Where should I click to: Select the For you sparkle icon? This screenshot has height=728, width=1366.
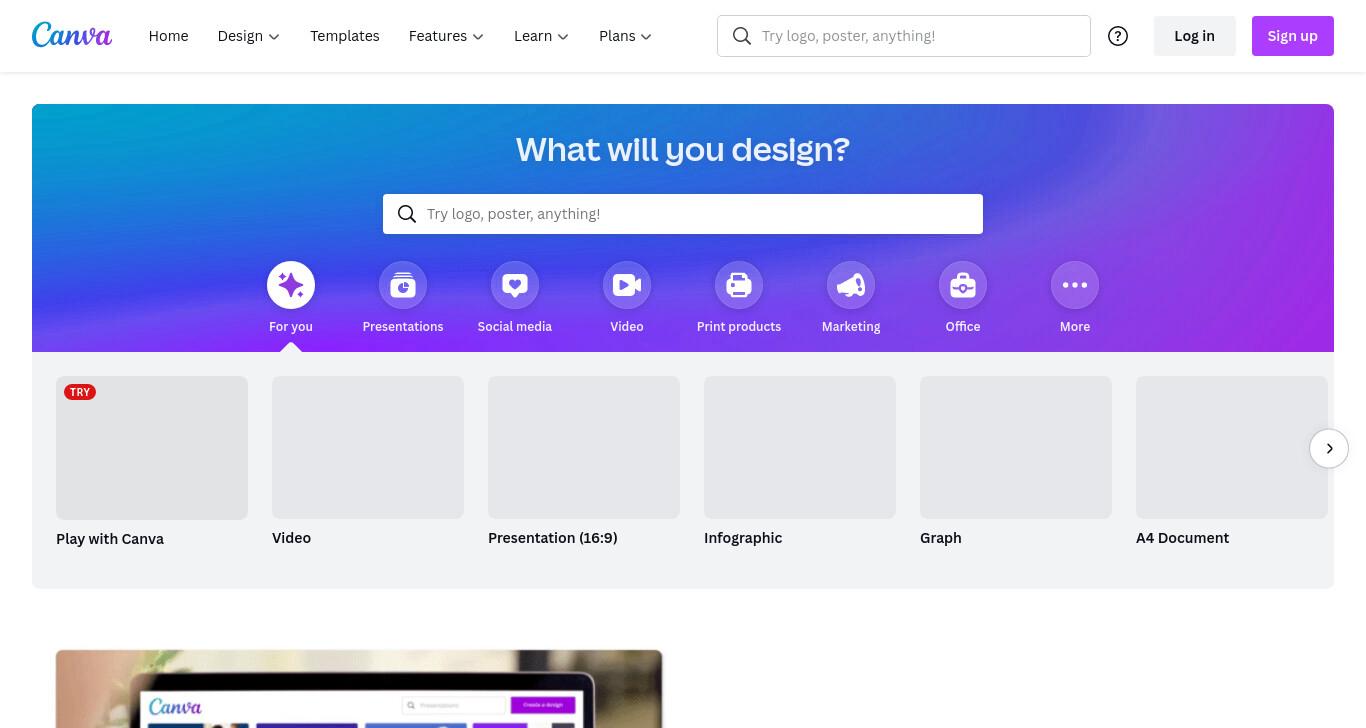coord(291,285)
